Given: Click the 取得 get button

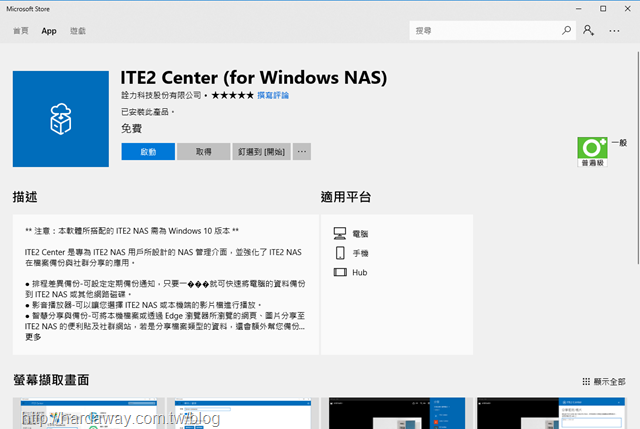Looking at the screenshot, I should [x=204, y=152].
